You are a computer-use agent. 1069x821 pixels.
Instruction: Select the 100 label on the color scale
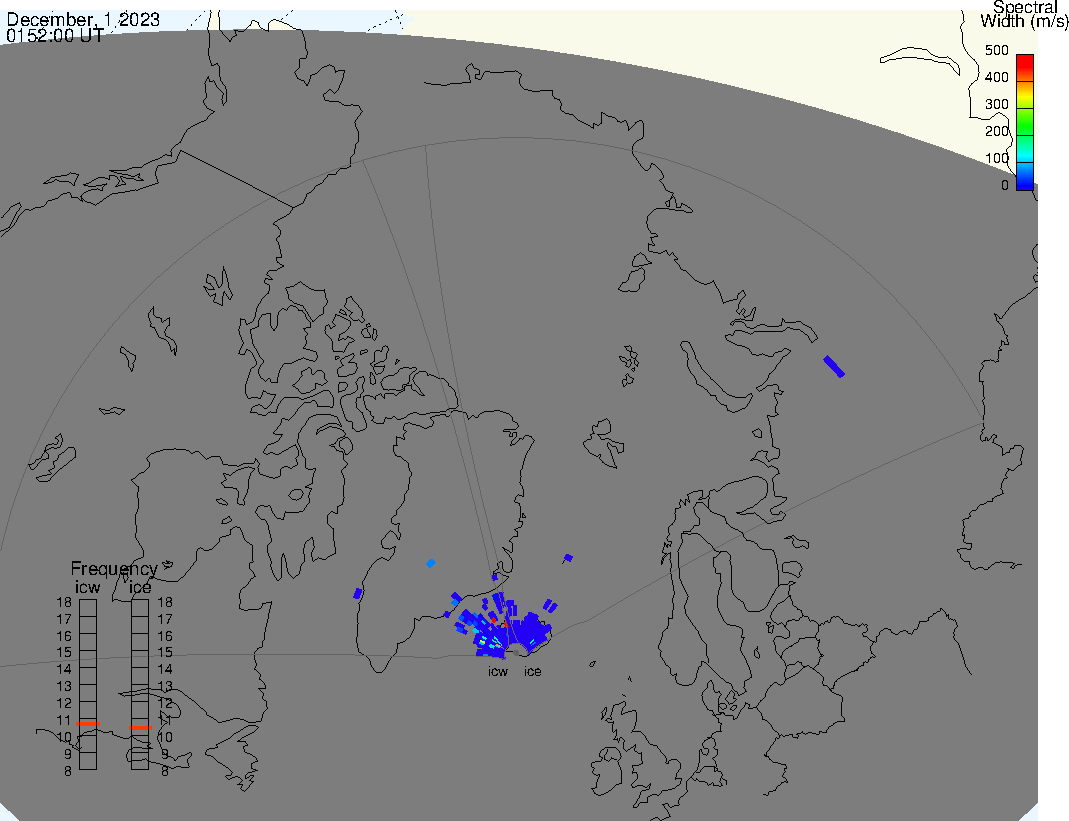(996, 158)
